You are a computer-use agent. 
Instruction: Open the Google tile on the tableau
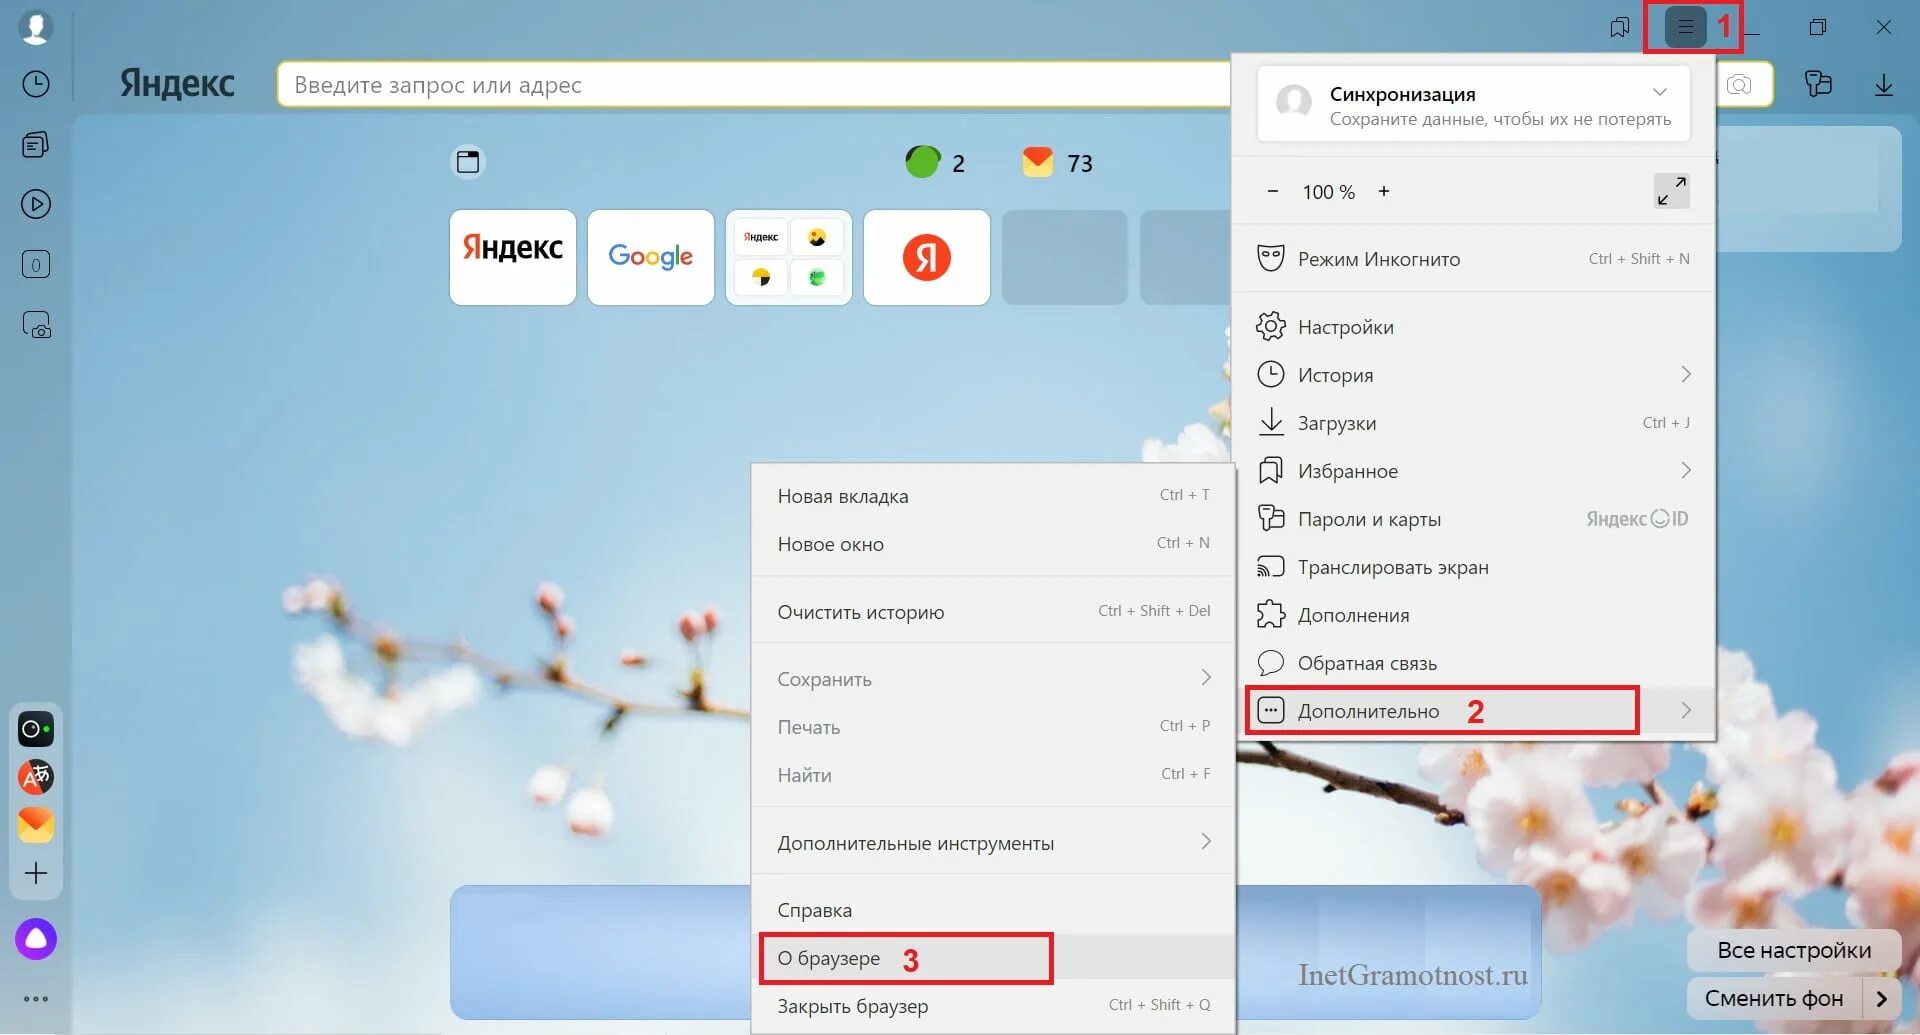point(651,257)
